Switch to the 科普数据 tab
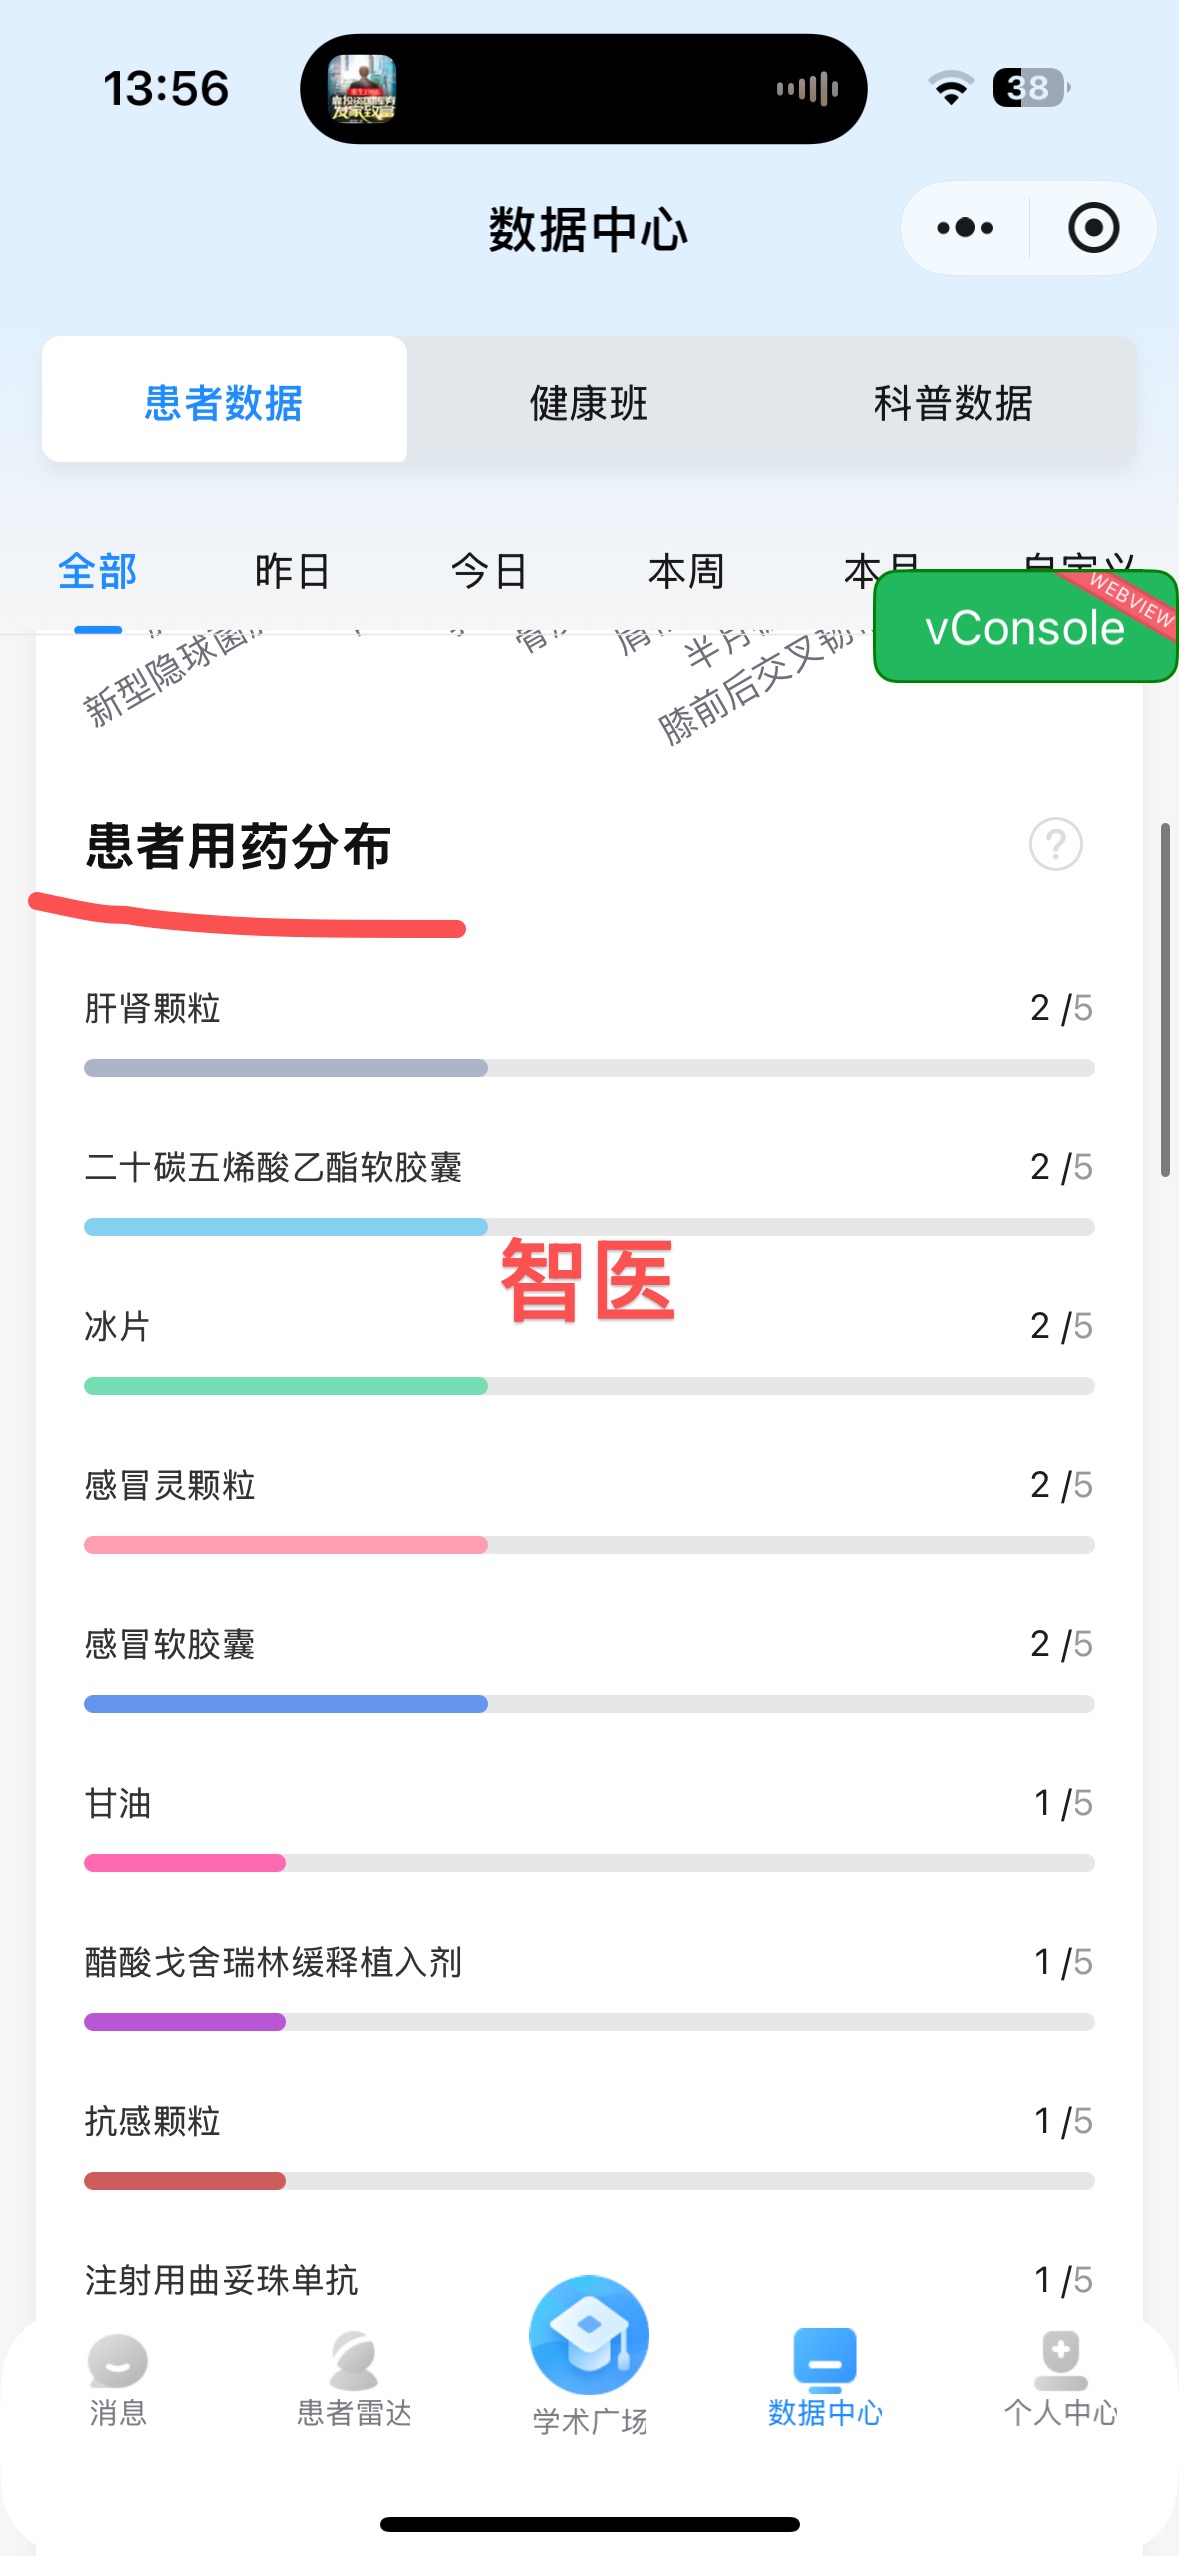This screenshot has height=2556, width=1179. 952,403
